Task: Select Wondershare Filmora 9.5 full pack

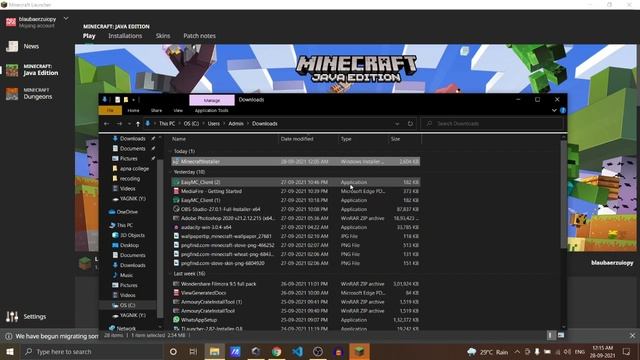Action: (296, 284)
